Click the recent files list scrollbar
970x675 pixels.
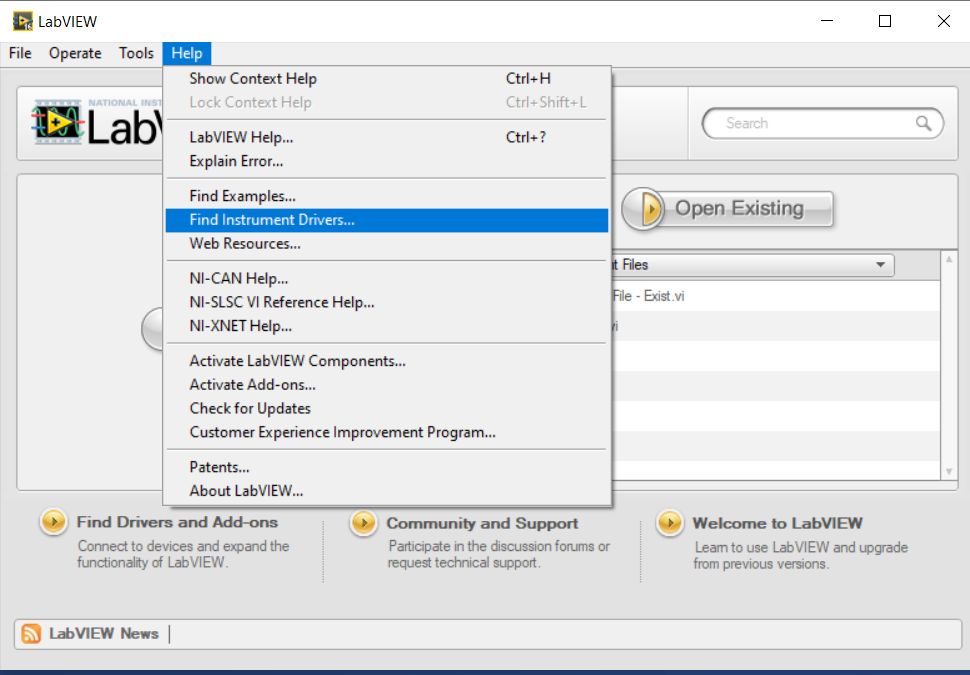(x=948, y=370)
